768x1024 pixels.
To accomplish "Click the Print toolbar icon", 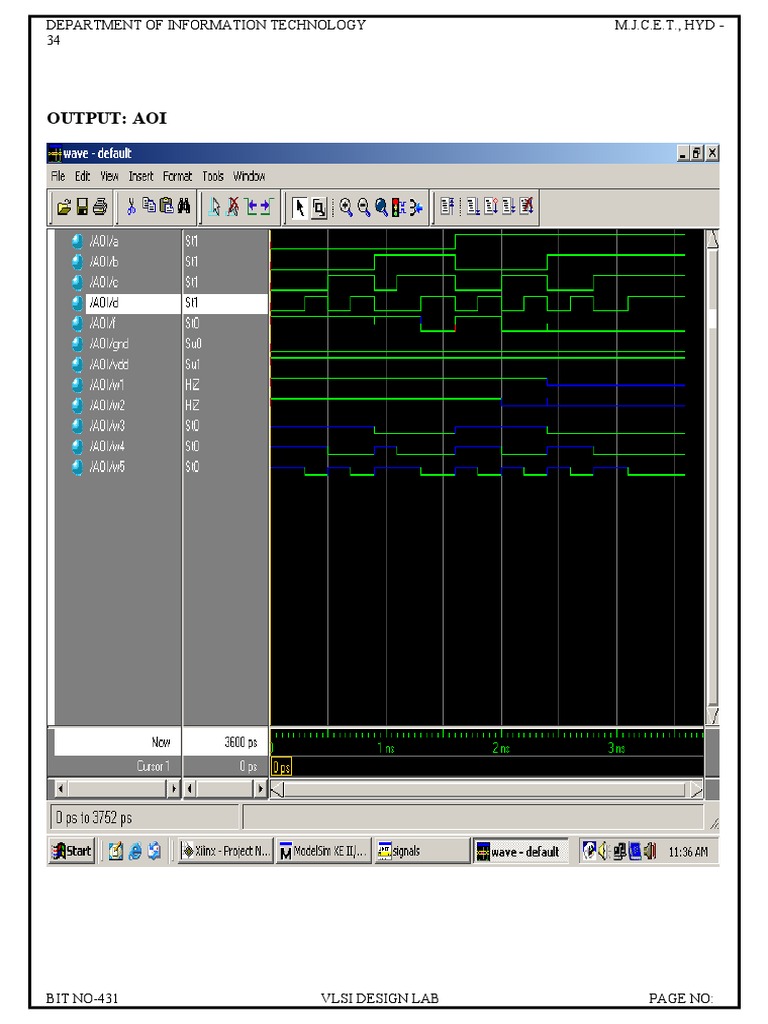I will click(x=99, y=207).
